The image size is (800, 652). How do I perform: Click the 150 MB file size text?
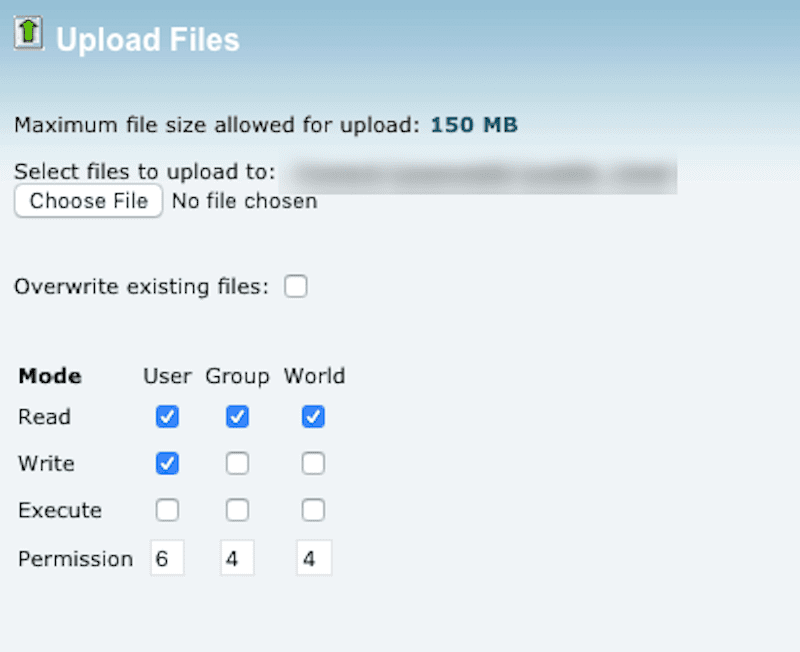[474, 124]
